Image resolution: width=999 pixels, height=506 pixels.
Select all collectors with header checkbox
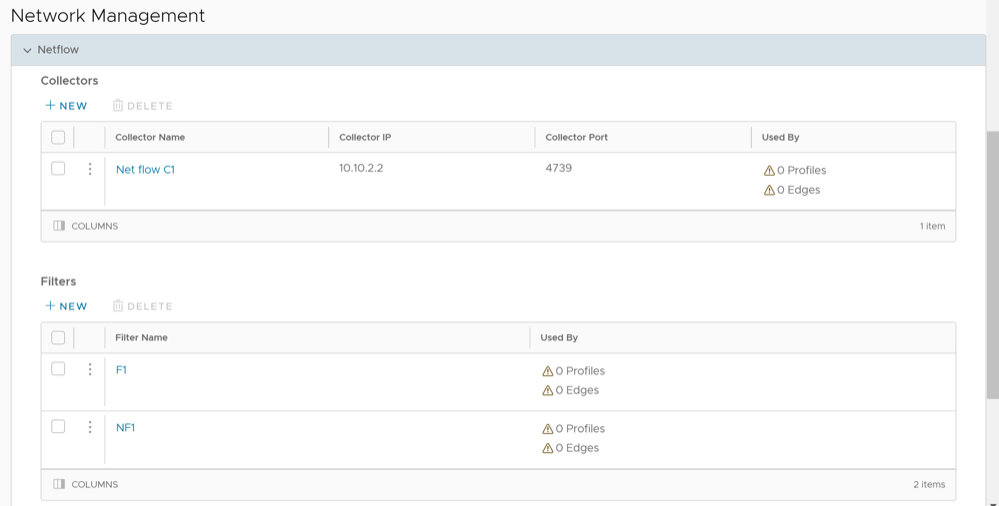point(58,137)
